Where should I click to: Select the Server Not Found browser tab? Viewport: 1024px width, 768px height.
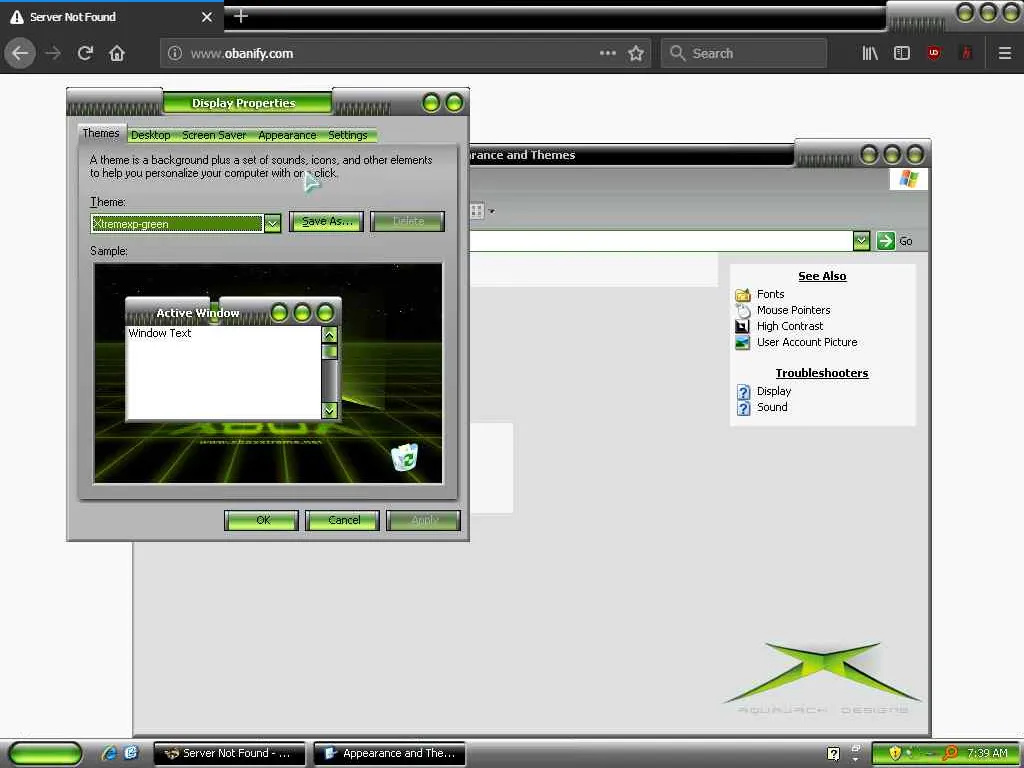(111, 17)
